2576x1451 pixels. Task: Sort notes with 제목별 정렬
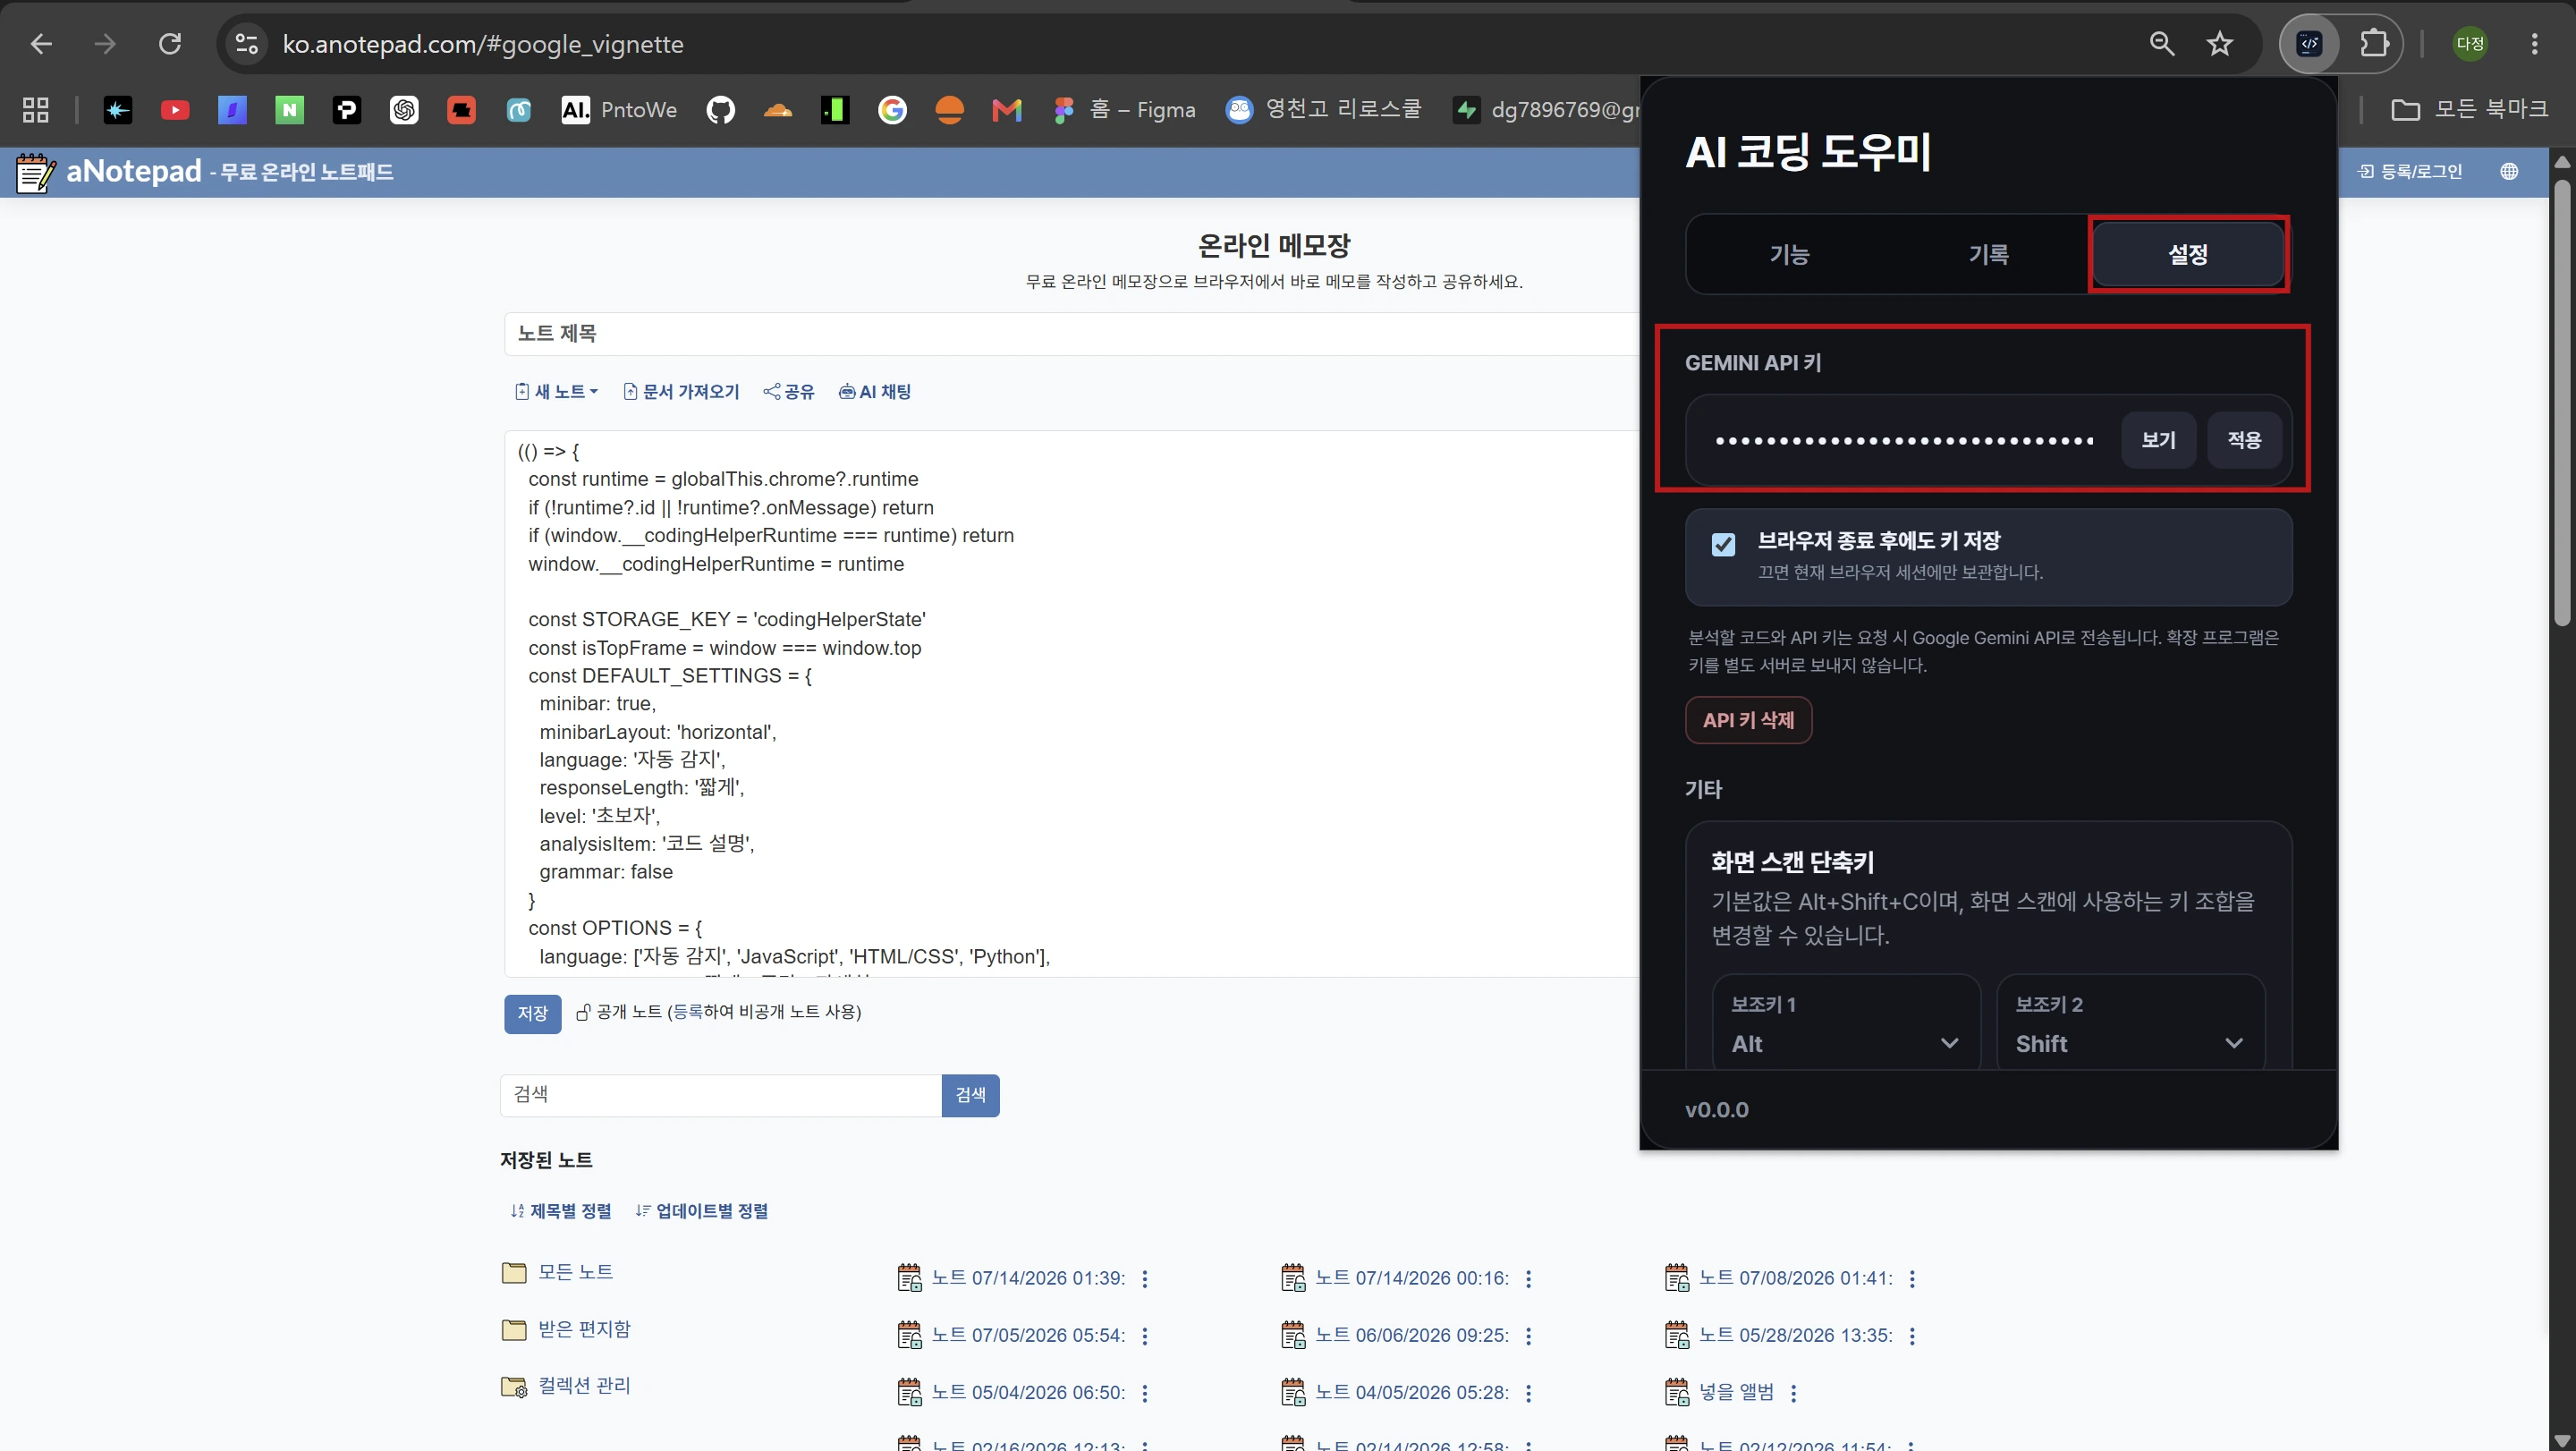561,1211
